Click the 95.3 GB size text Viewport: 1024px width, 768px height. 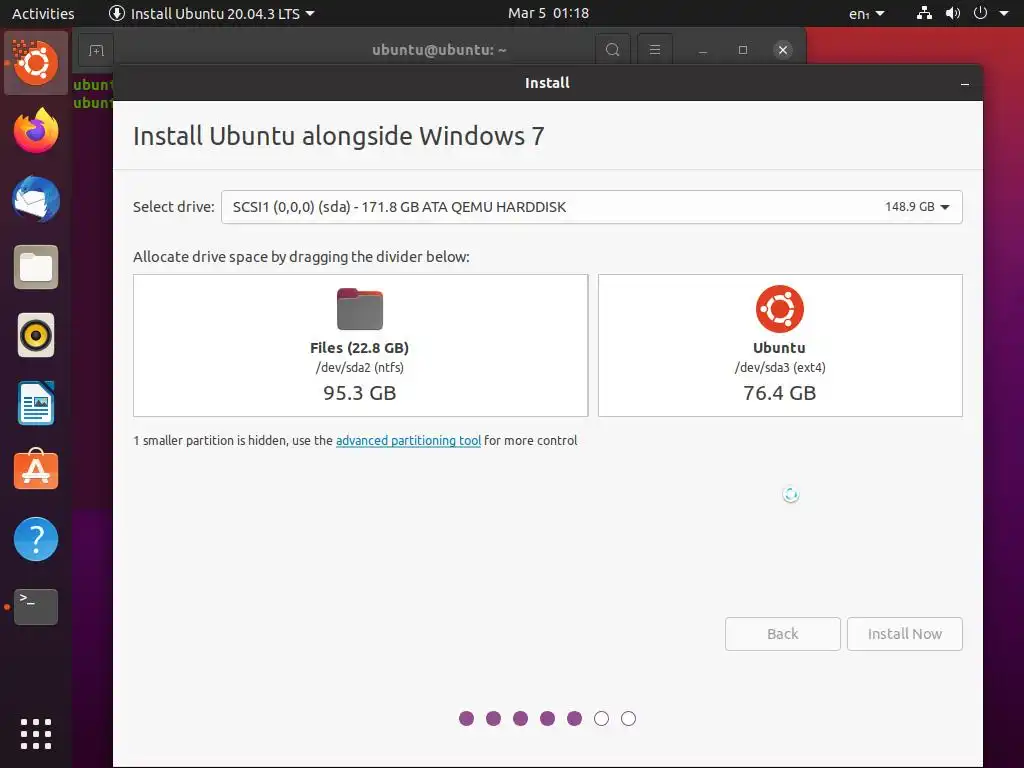[x=360, y=393]
